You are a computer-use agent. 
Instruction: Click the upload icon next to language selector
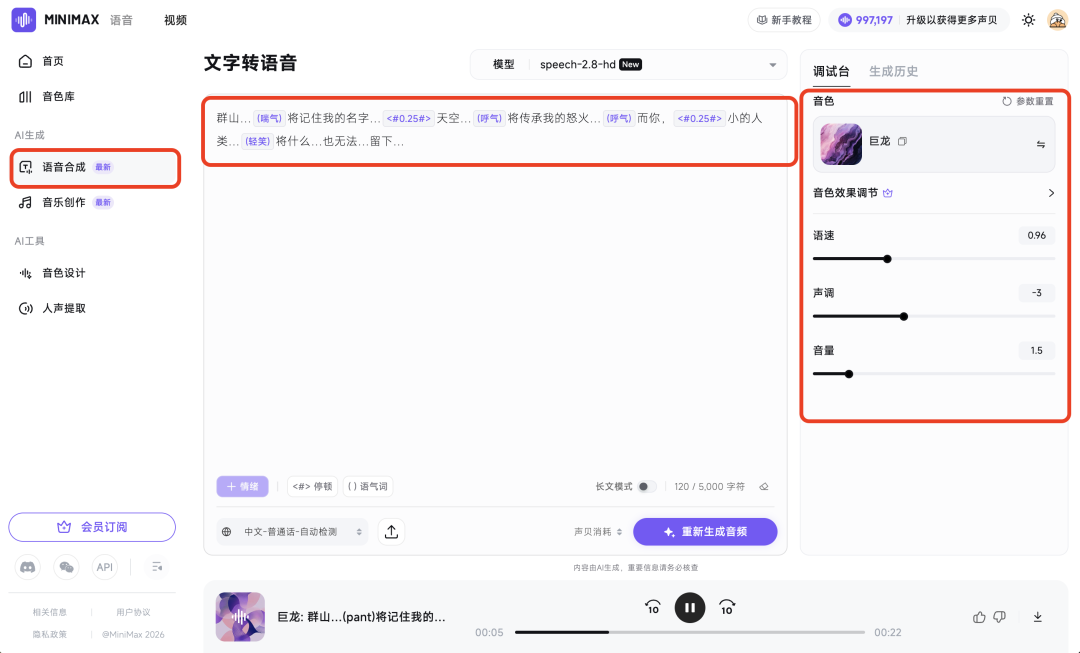pyautogui.click(x=390, y=531)
